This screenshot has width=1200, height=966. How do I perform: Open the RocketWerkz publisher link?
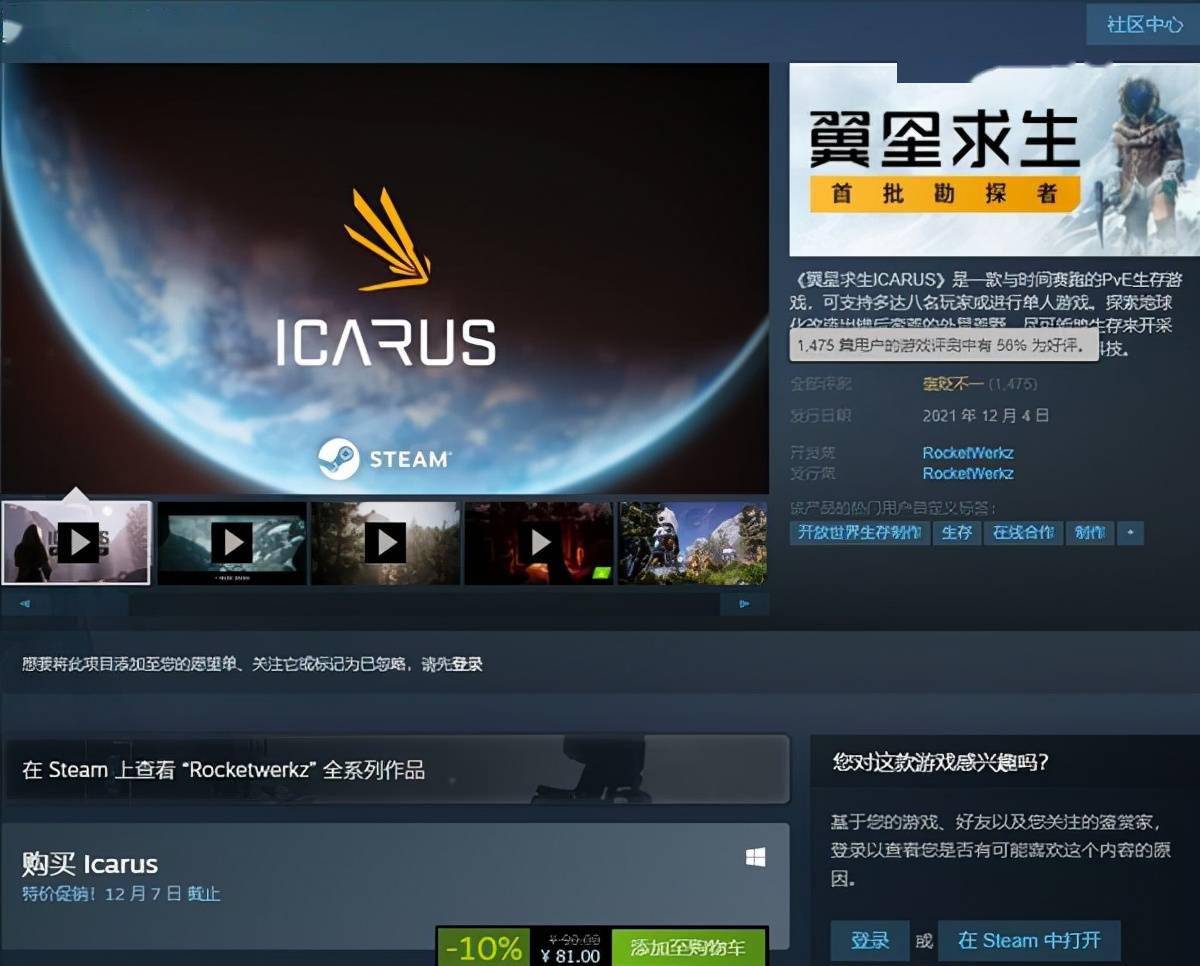click(x=968, y=473)
